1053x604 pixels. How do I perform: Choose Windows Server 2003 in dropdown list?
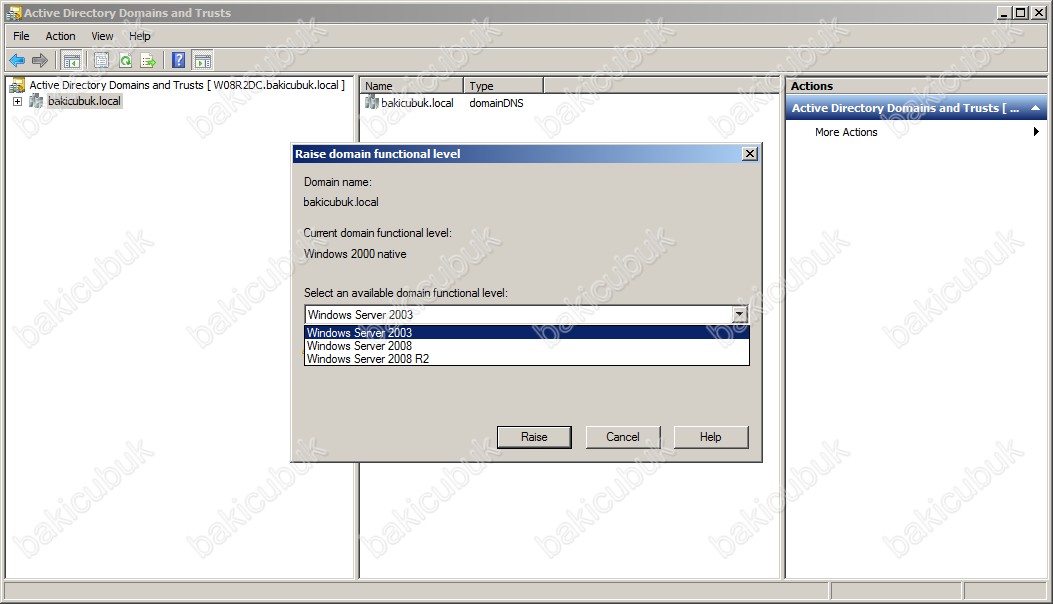[526, 333]
